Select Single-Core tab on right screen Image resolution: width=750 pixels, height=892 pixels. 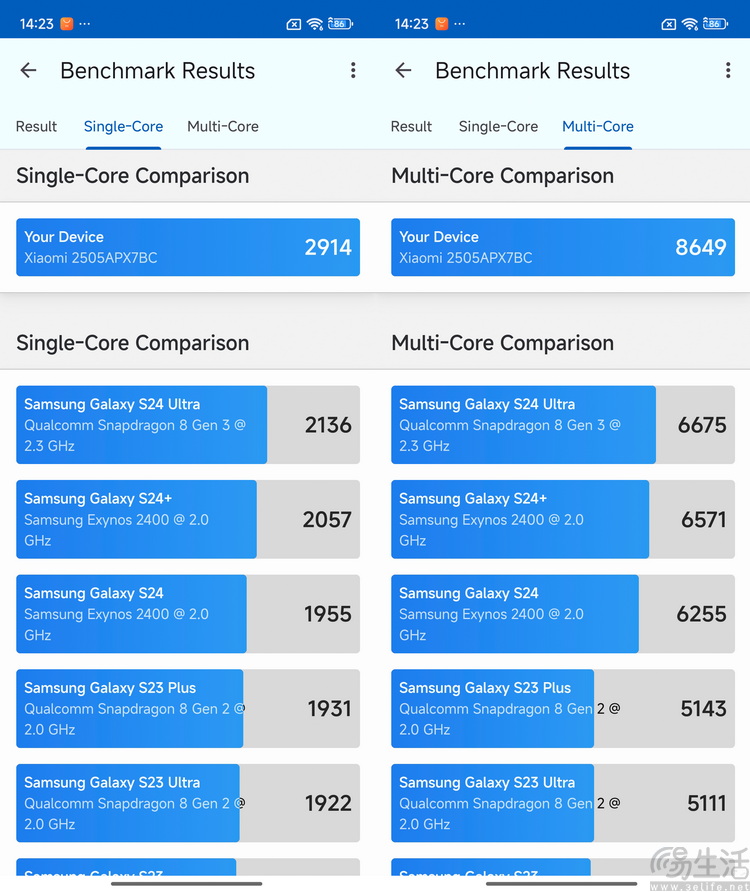498,126
